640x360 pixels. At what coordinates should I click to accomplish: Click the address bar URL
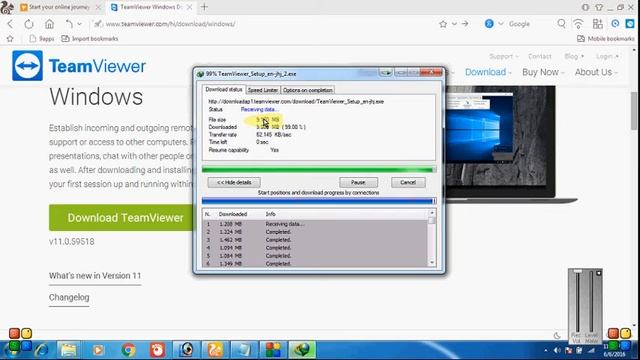170,24
